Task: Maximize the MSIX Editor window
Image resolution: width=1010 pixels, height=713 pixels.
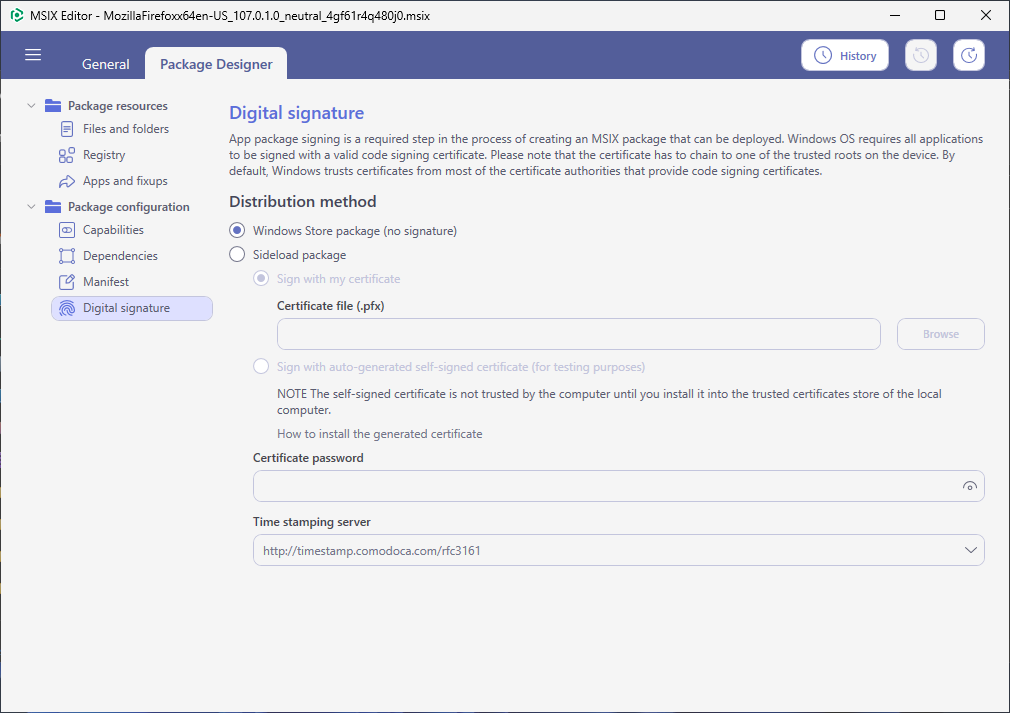Action: 940,15
